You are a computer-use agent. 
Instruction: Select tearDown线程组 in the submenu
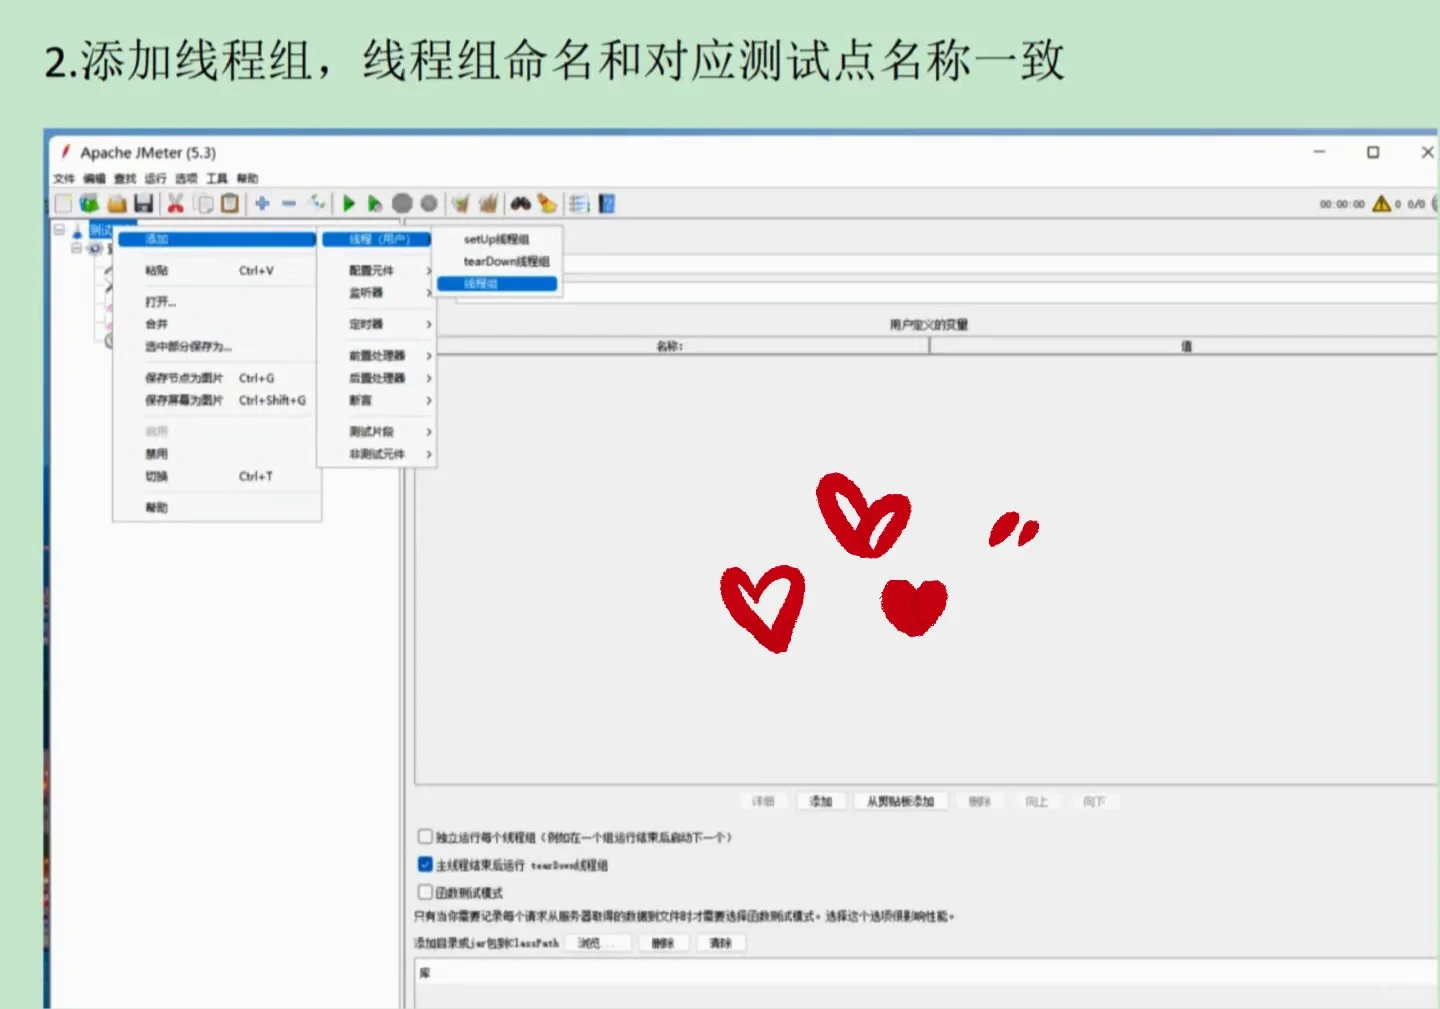497,261
